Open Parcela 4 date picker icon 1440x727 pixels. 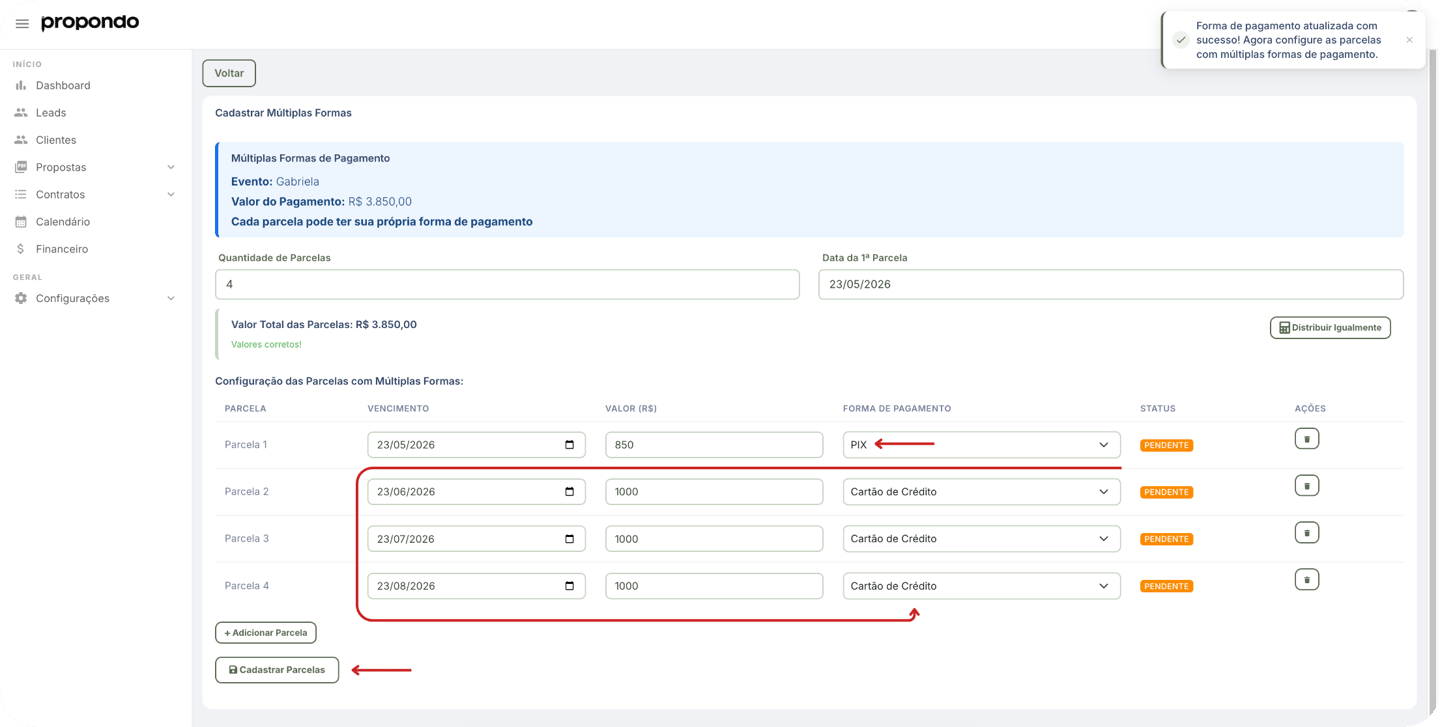[x=570, y=586]
